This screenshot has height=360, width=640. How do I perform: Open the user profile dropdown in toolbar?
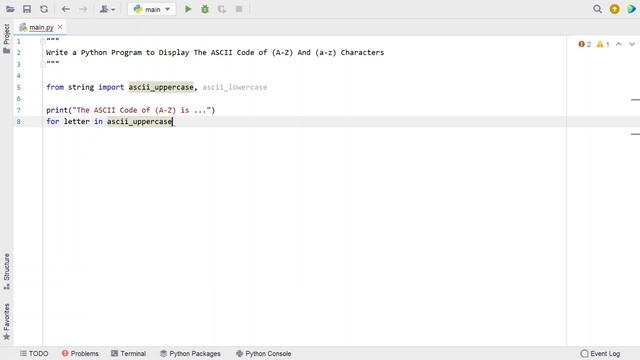click(107, 9)
